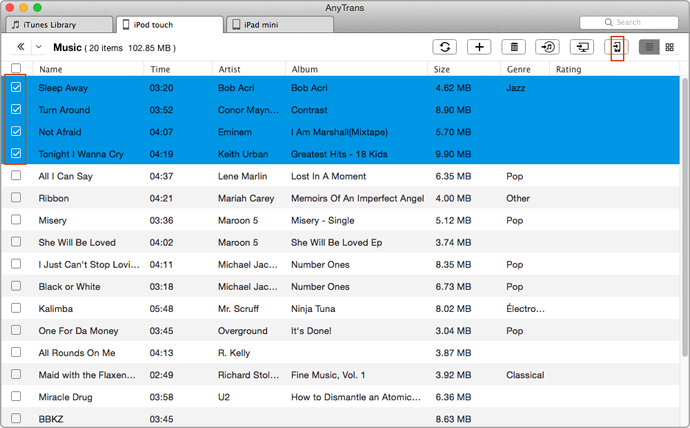690x428 pixels.
Task: Check the Misery song checkbox
Action: click(16, 219)
